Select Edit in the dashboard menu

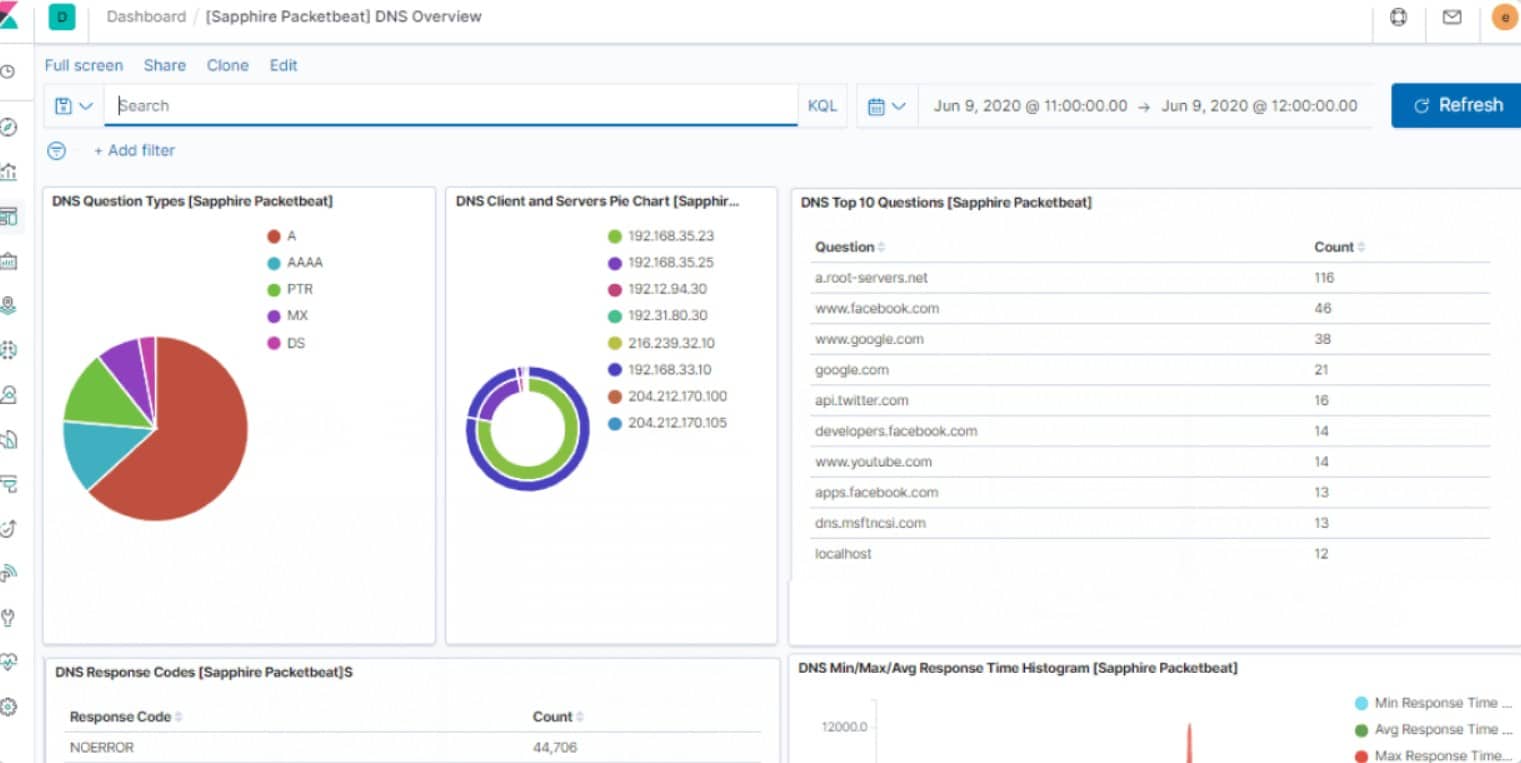[x=284, y=65]
